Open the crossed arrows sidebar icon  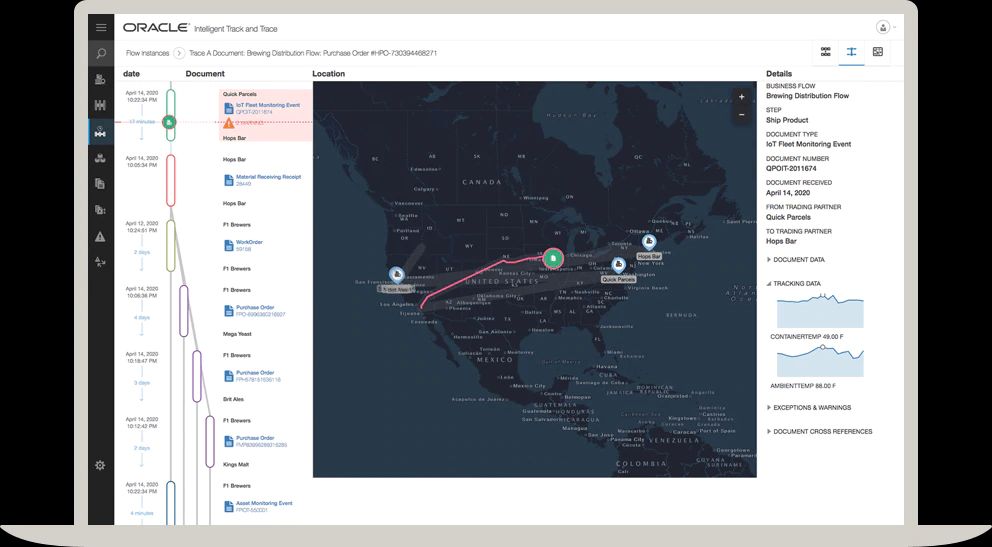coord(100,262)
